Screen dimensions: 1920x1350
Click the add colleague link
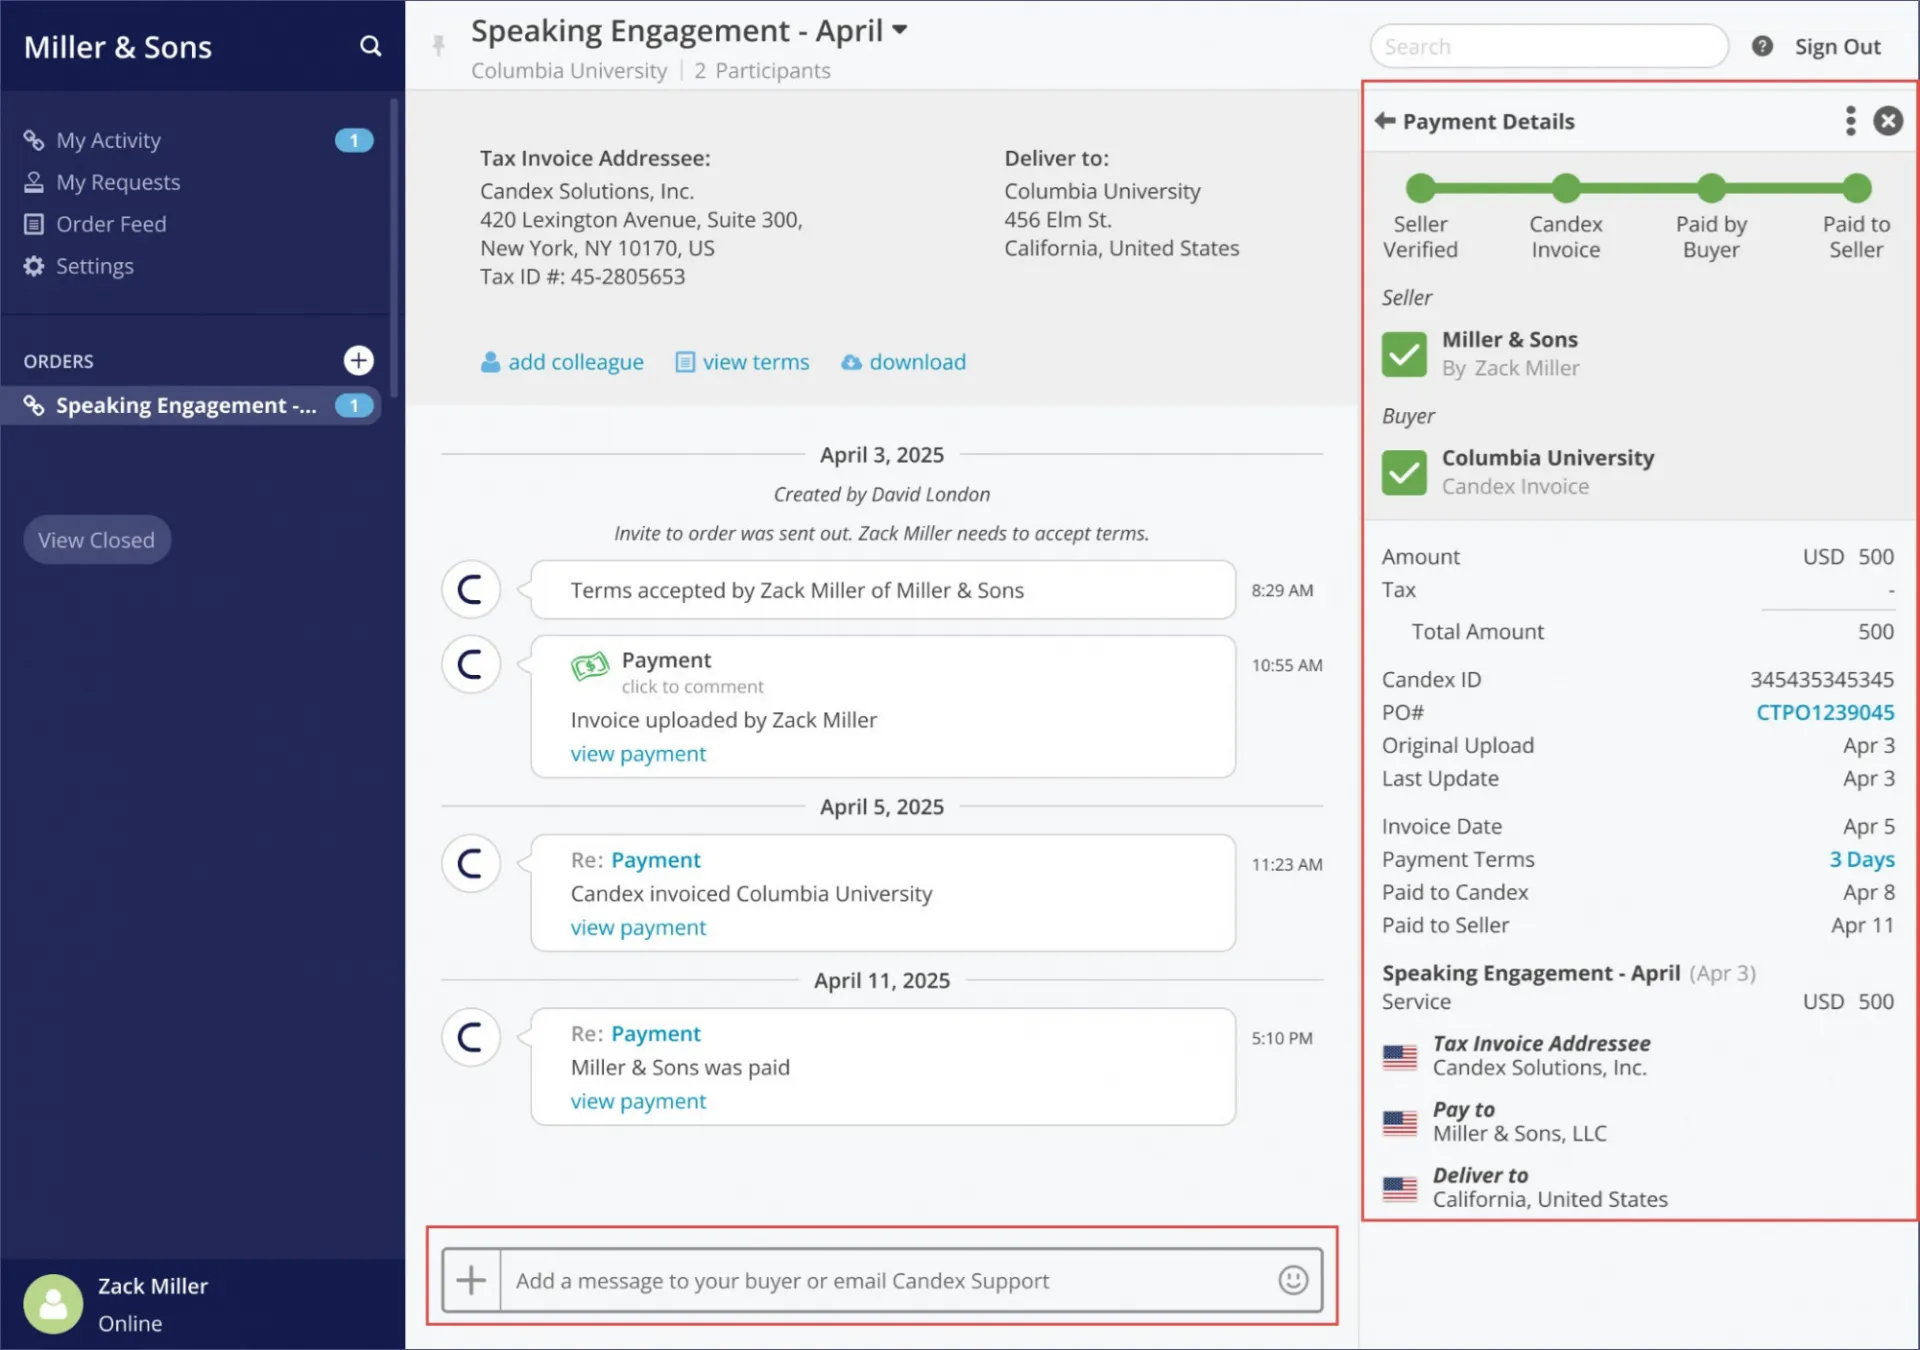click(562, 362)
